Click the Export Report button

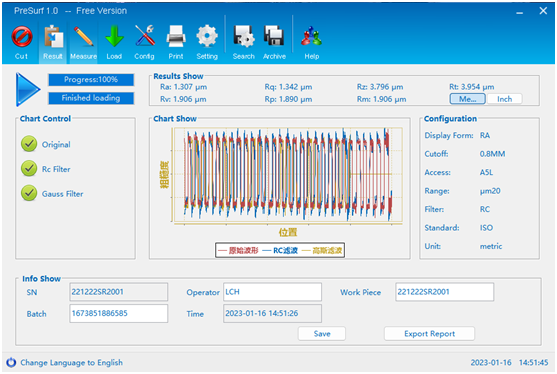(x=429, y=334)
